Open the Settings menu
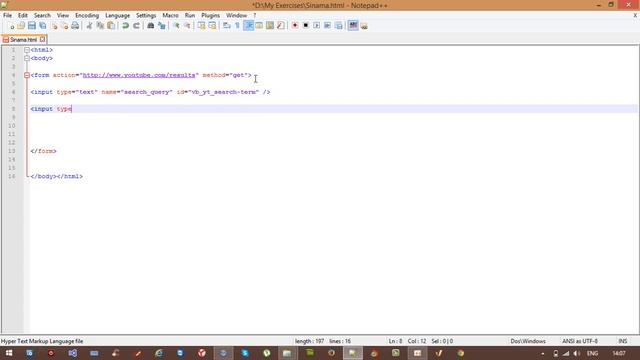The height and width of the screenshot is (360, 640). [x=146, y=16]
